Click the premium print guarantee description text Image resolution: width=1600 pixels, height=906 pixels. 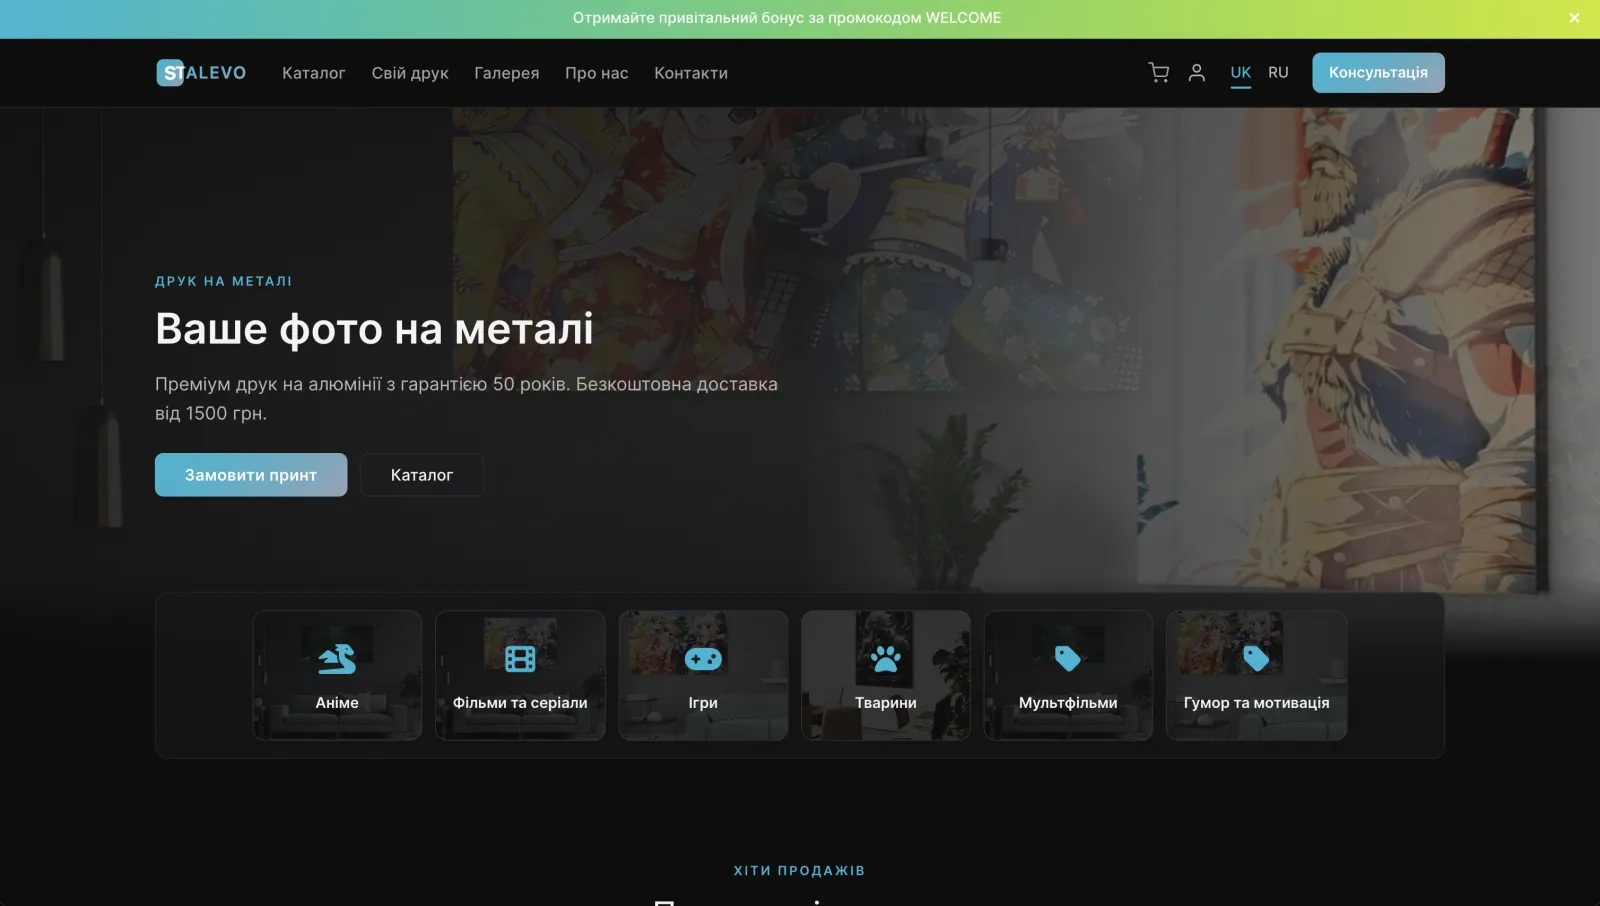466,398
